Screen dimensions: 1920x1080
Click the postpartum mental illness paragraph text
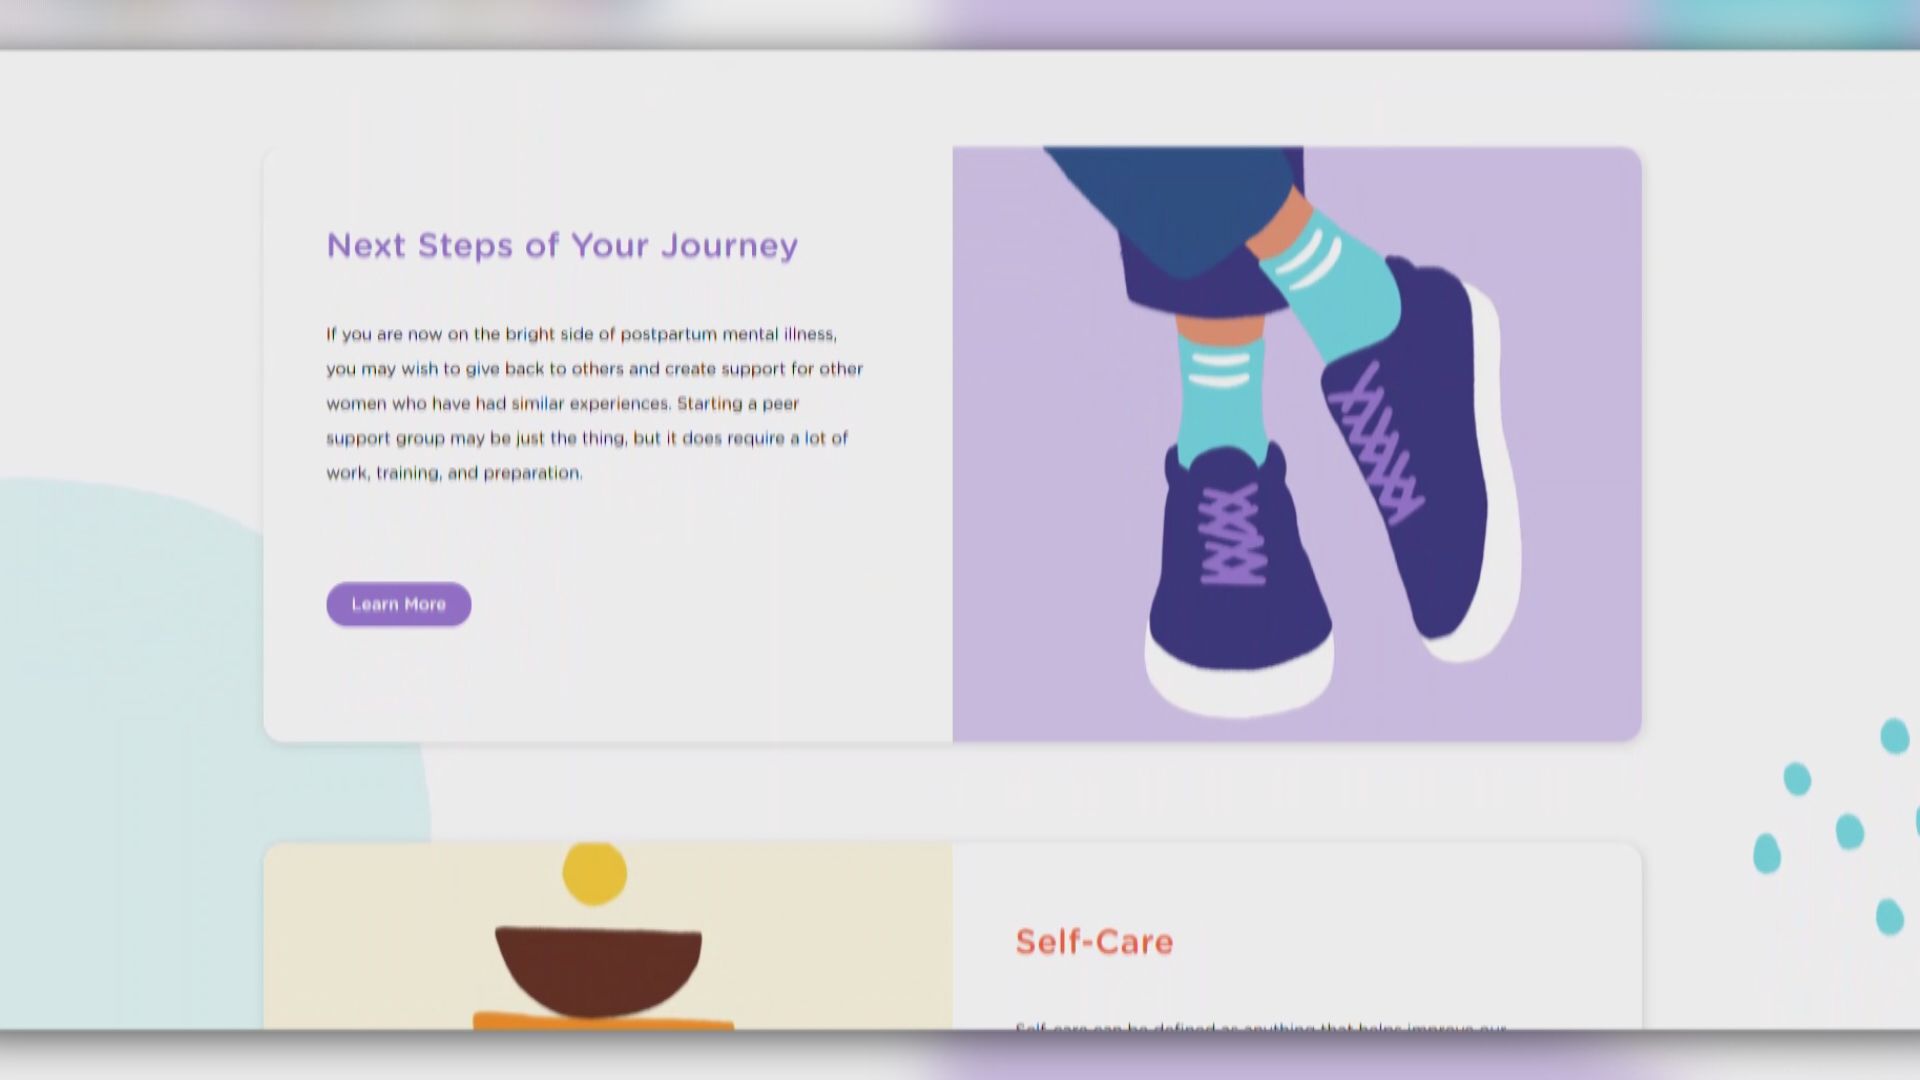pyautogui.click(x=594, y=403)
